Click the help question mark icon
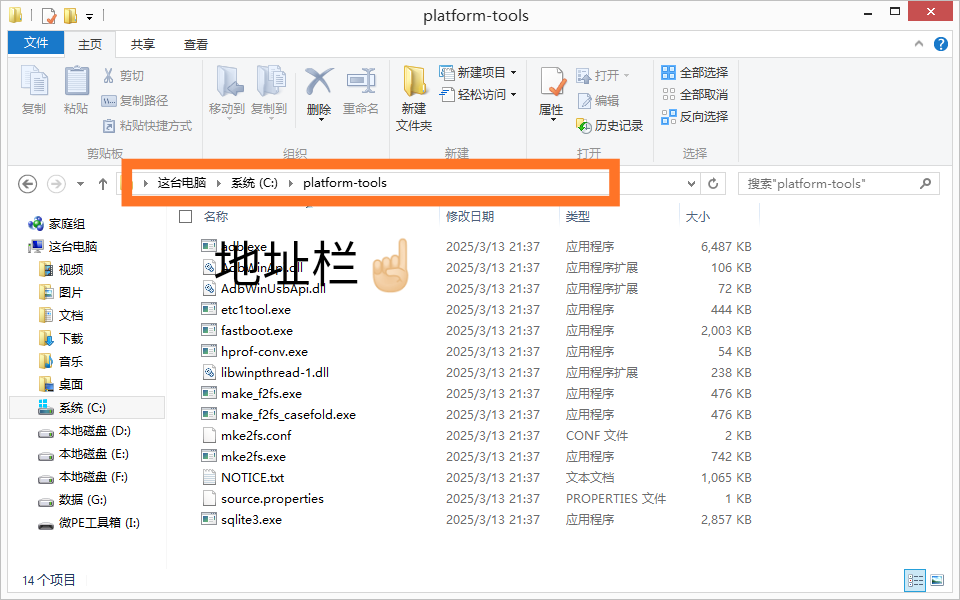 tap(940, 44)
